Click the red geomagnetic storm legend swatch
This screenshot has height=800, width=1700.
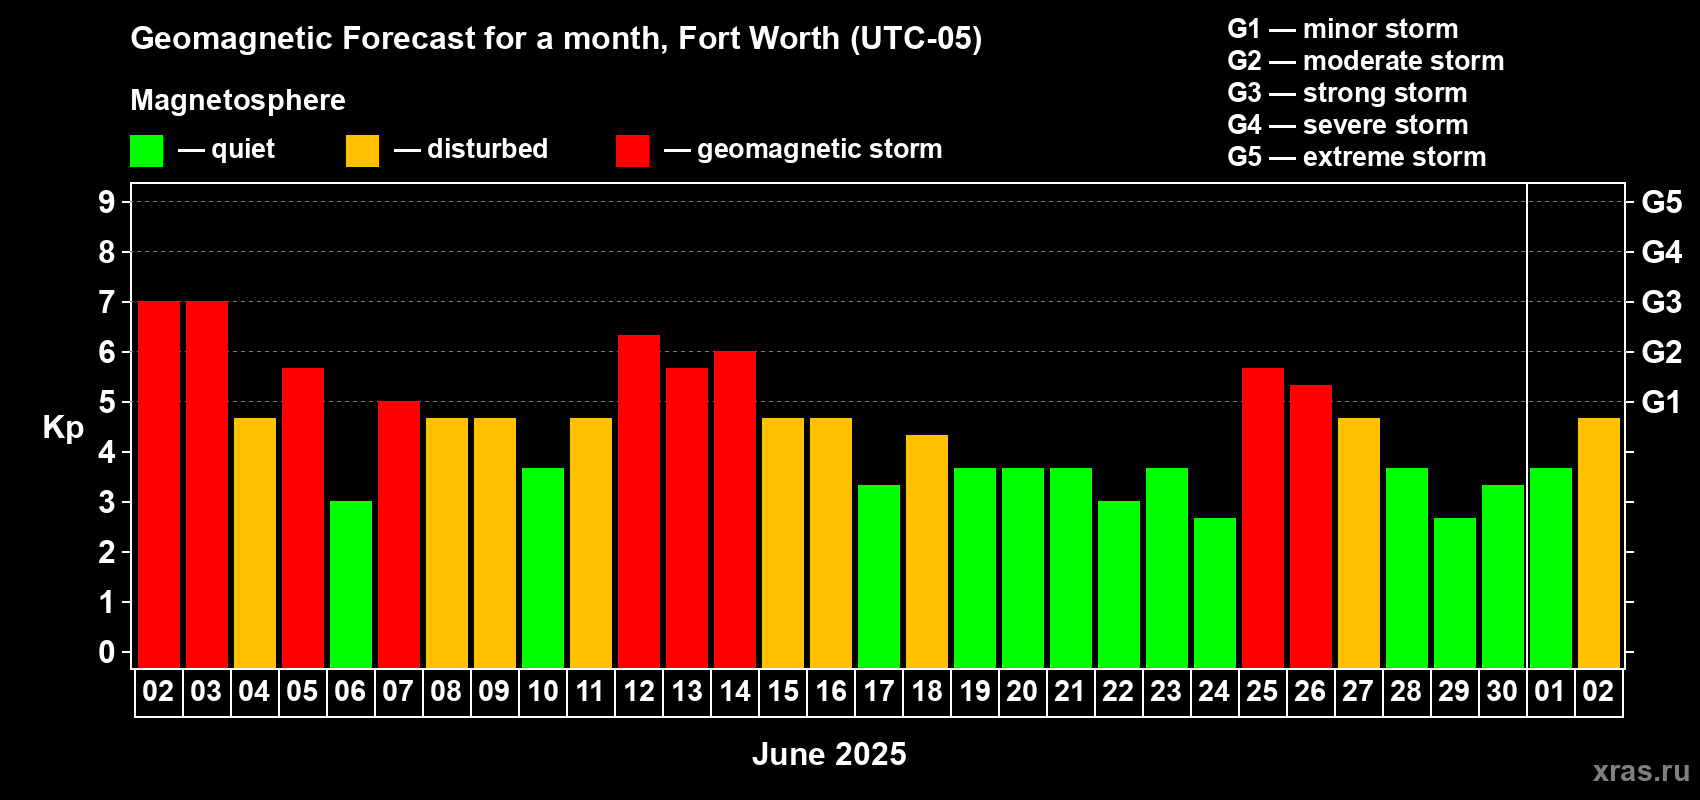tap(632, 151)
